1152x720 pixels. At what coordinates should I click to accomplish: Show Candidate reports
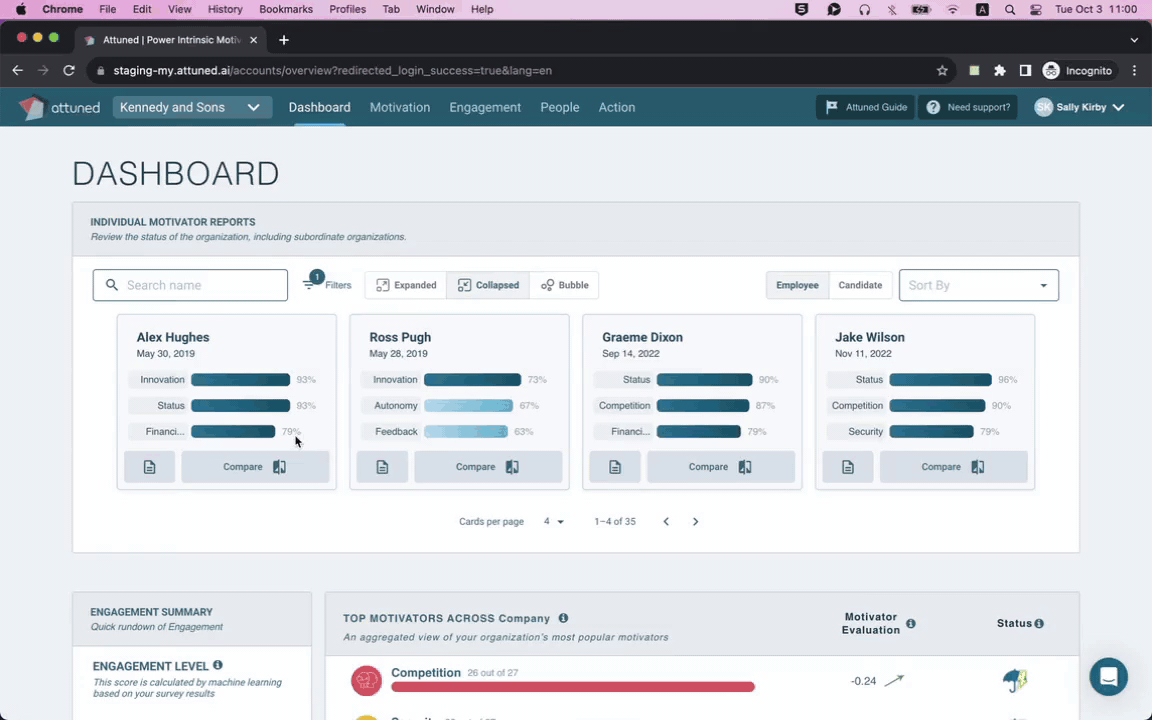point(860,285)
